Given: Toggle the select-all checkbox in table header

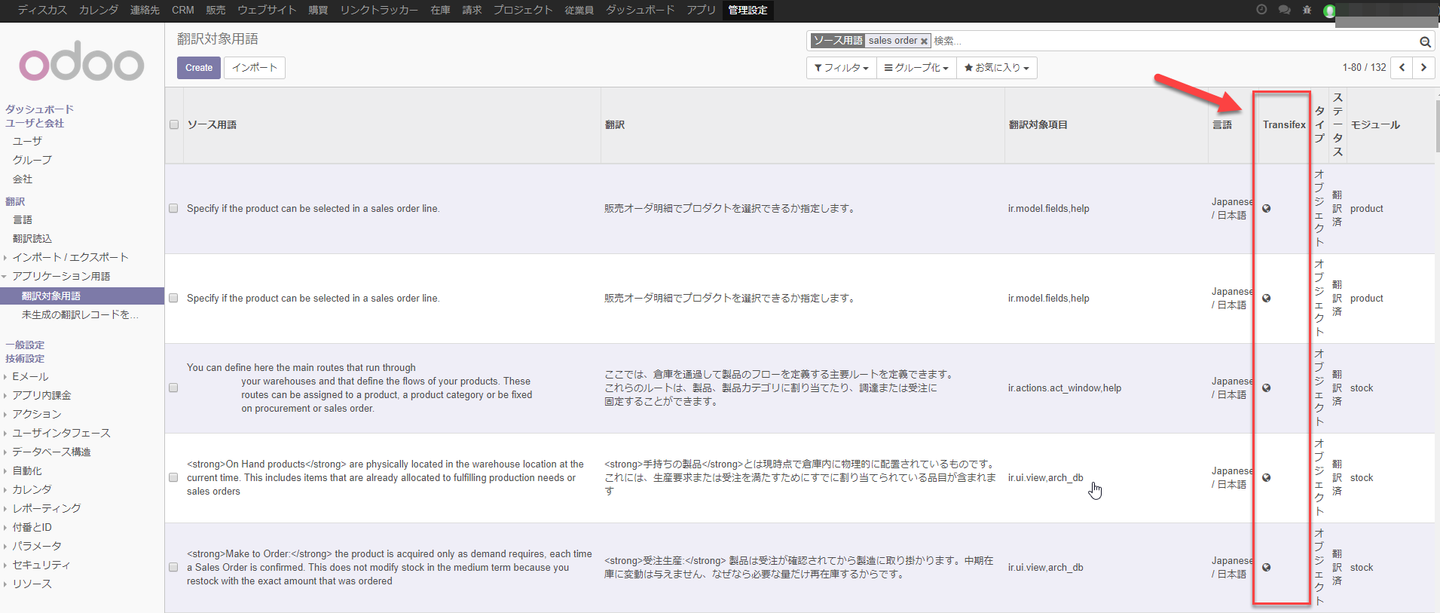Looking at the screenshot, I should (x=174, y=125).
